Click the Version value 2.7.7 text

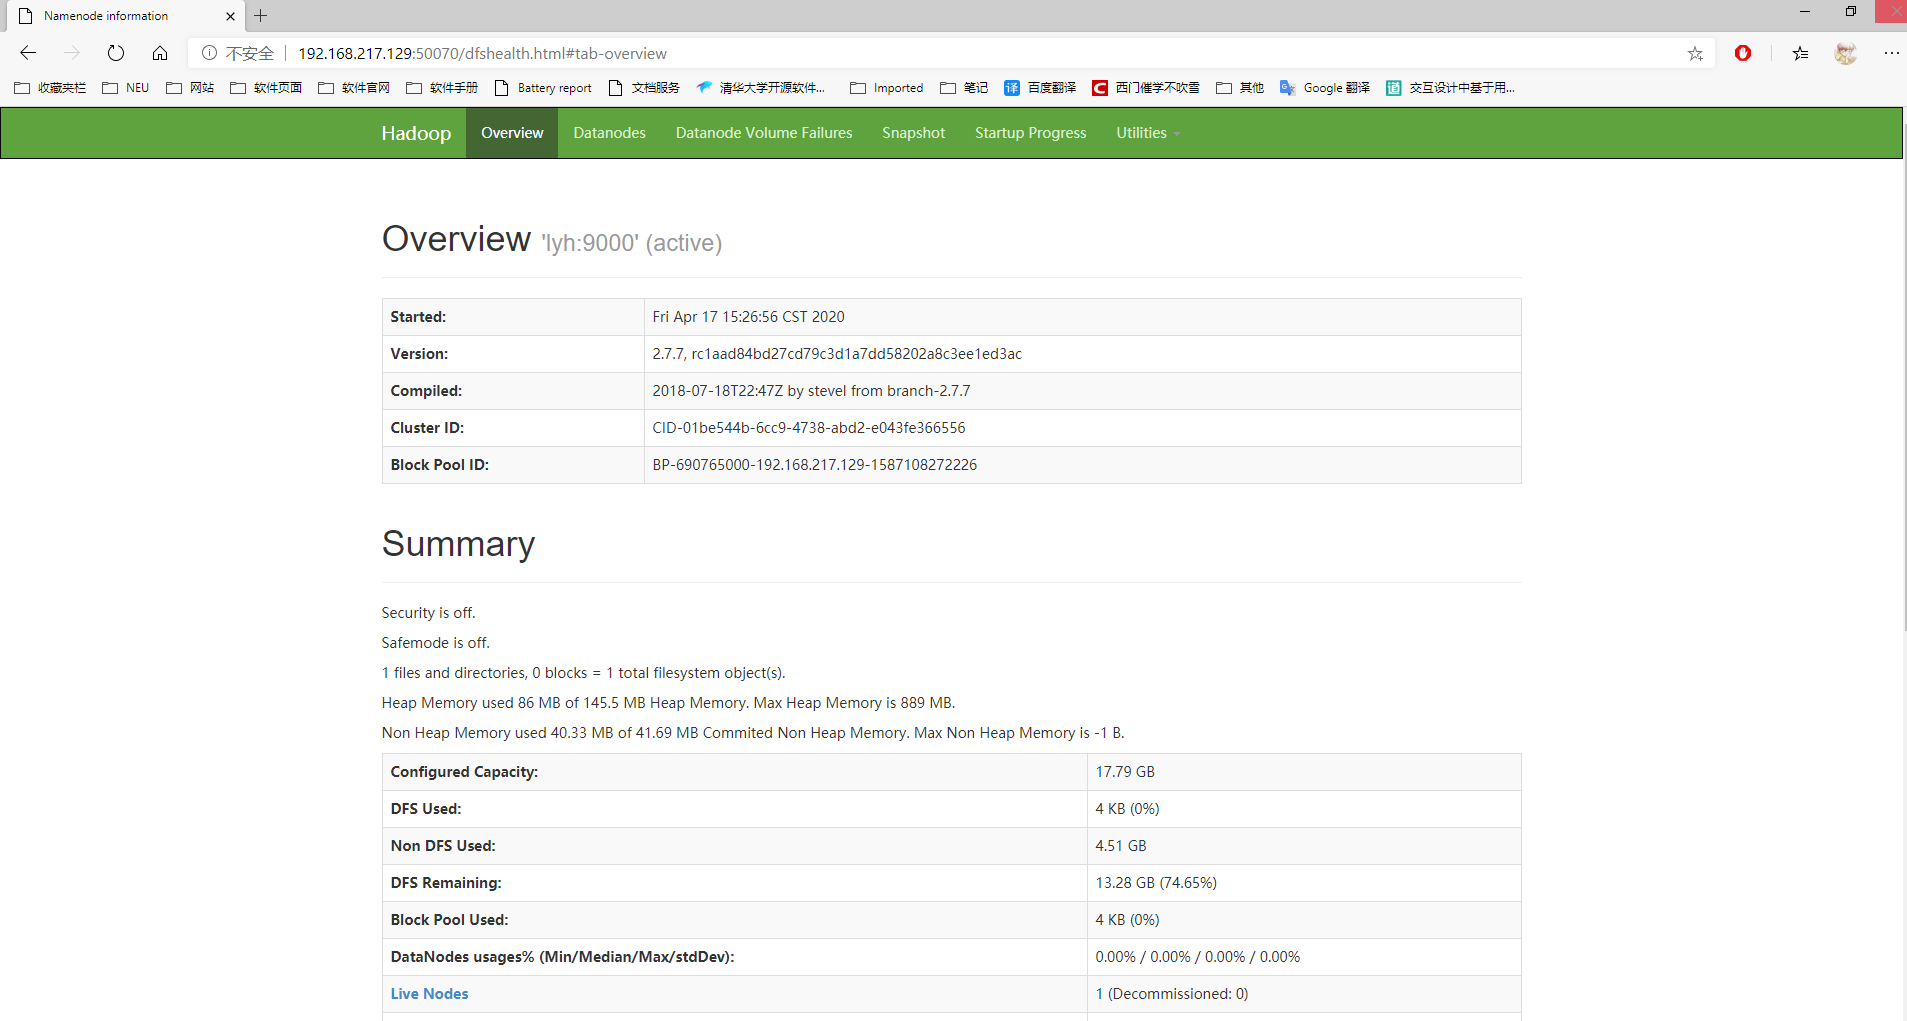[837, 354]
